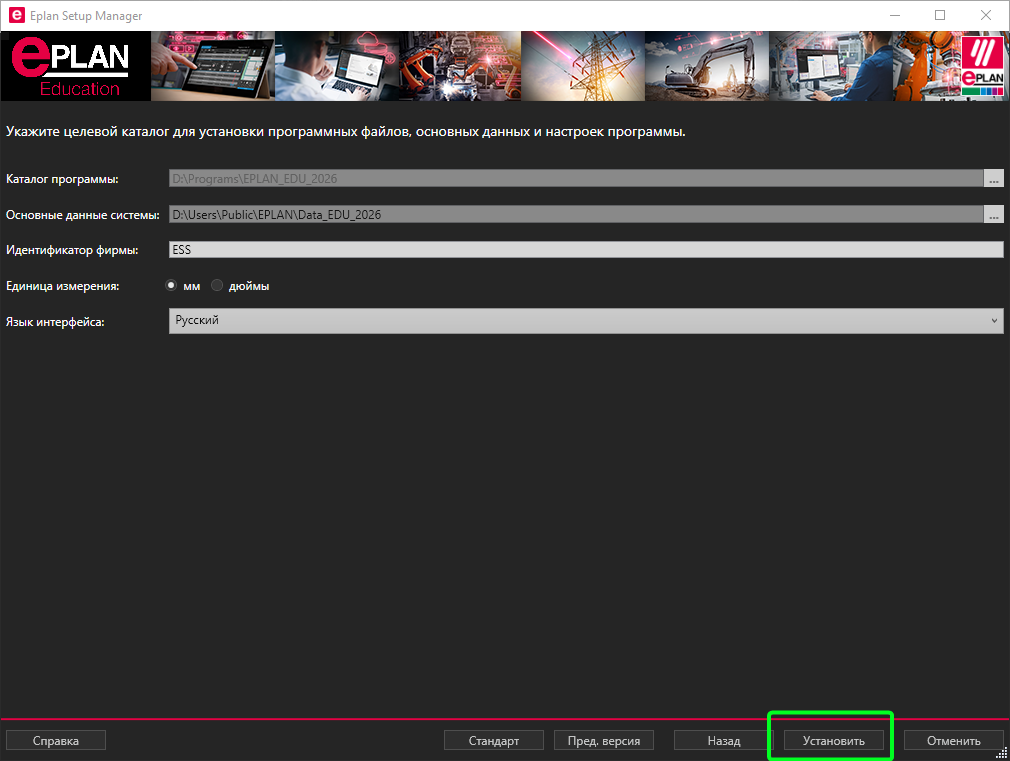Select the мм measurement unit

[x=171, y=285]
